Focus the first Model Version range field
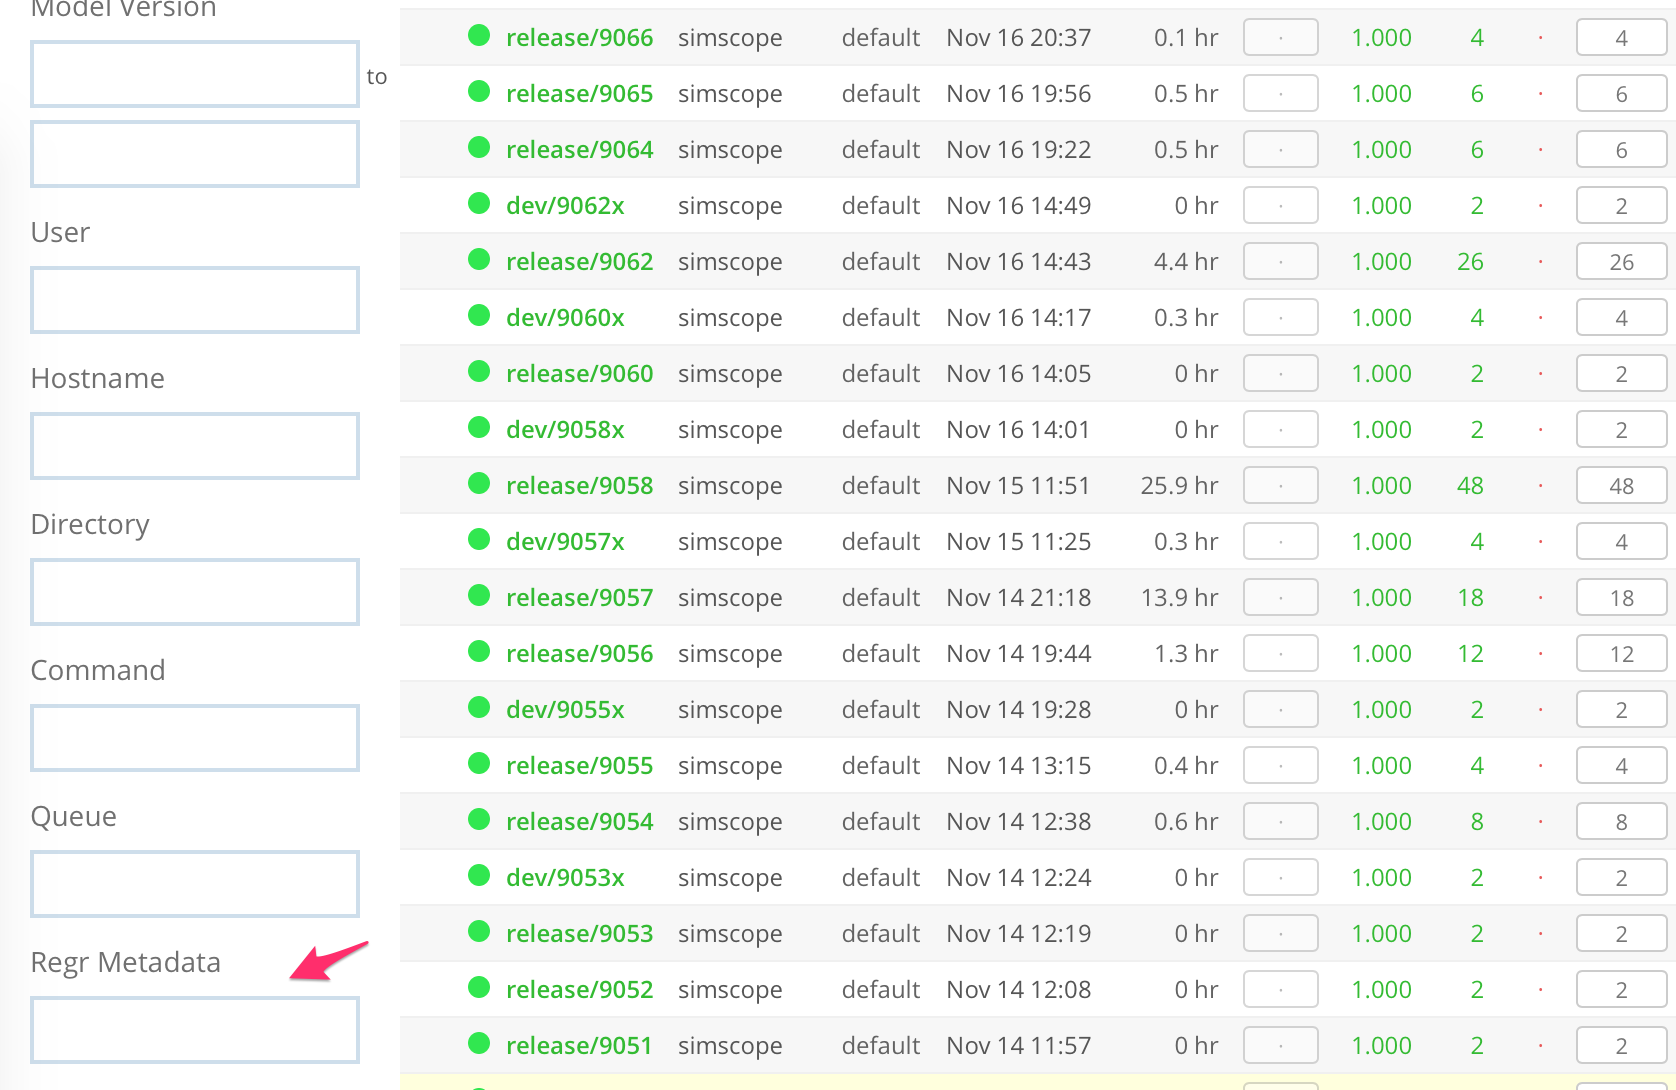Image resolution: width=1676 pixels, height=1090 pixels. tap(195, 74)
